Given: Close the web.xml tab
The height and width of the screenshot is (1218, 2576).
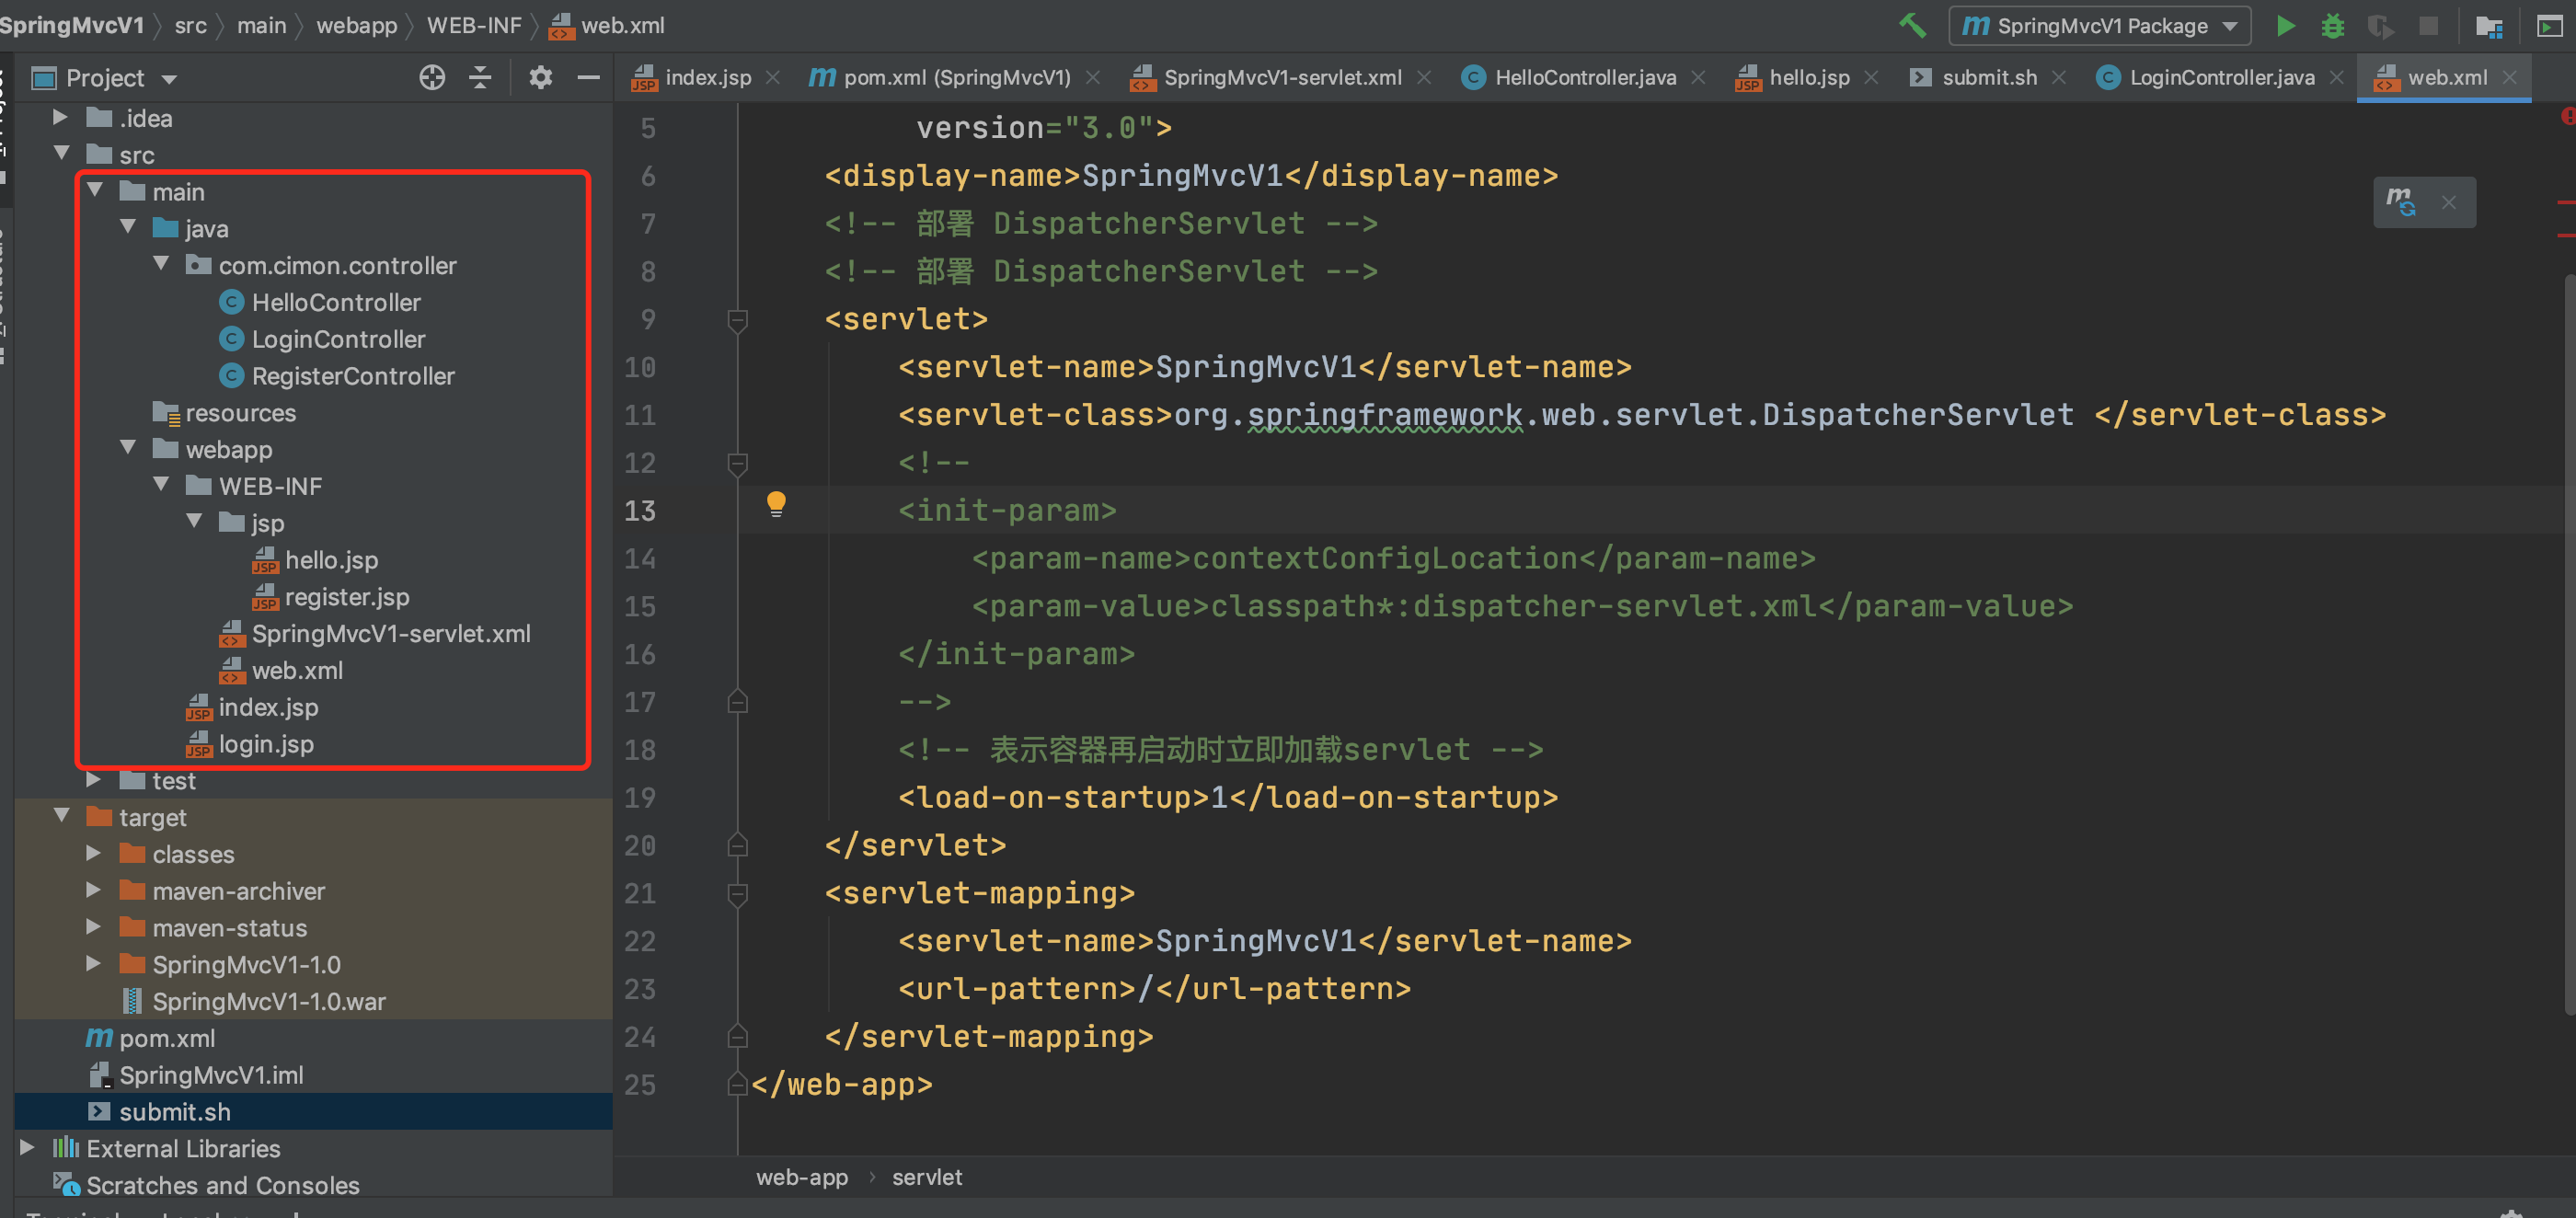Looking at the screenshot, I should [2510, 78].
